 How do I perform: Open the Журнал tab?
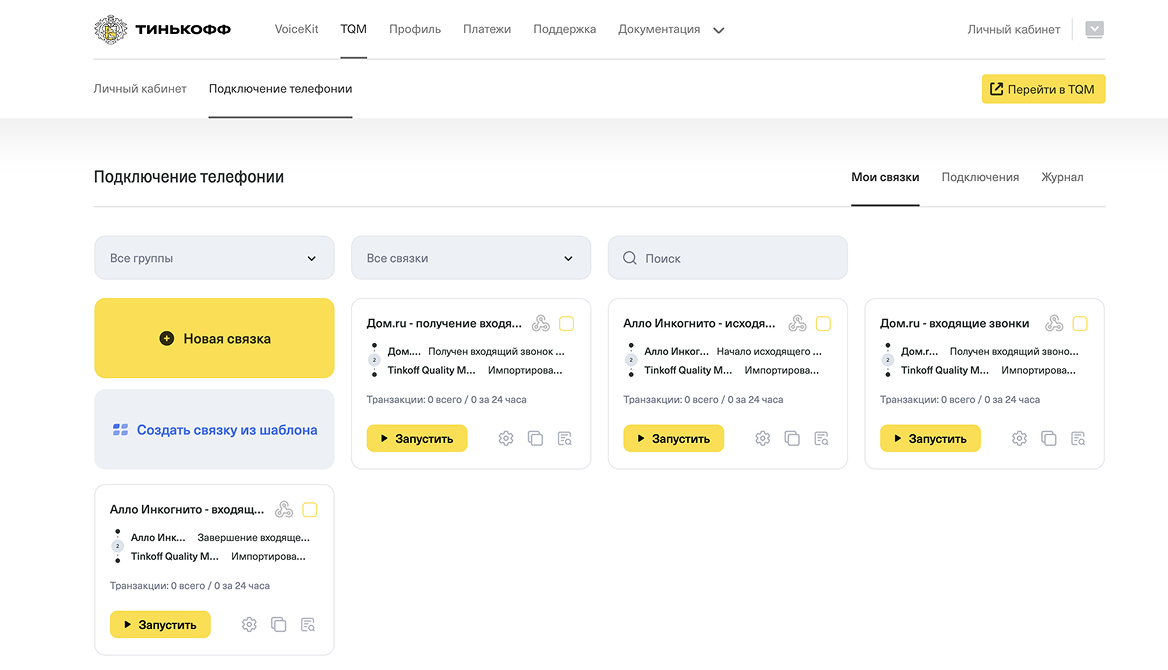tap(1062, 177)
